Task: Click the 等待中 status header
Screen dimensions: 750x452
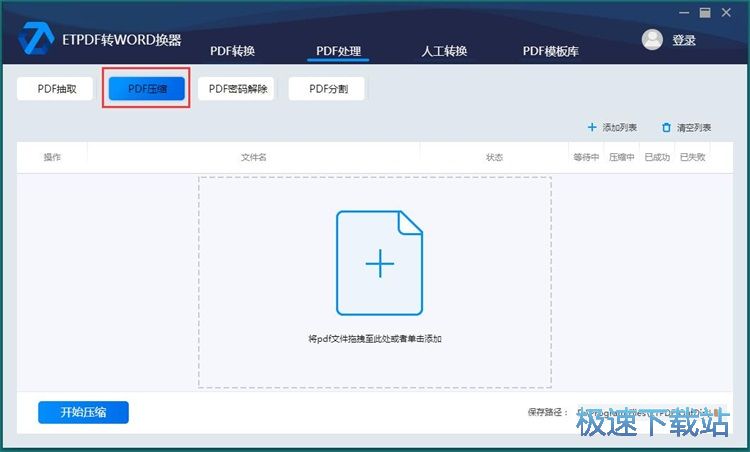Action: pyautogui.click(x=586, y=157)
